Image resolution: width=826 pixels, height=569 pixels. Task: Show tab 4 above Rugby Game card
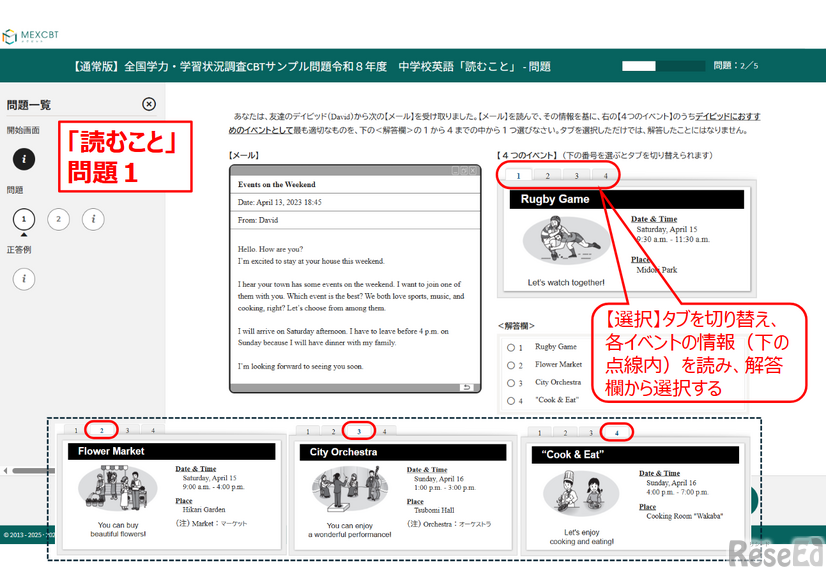(605, 176)
